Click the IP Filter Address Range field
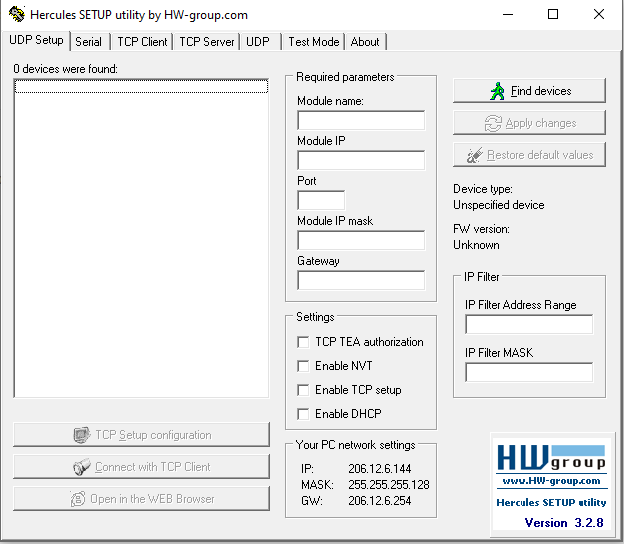 click(x=529, y=324)
